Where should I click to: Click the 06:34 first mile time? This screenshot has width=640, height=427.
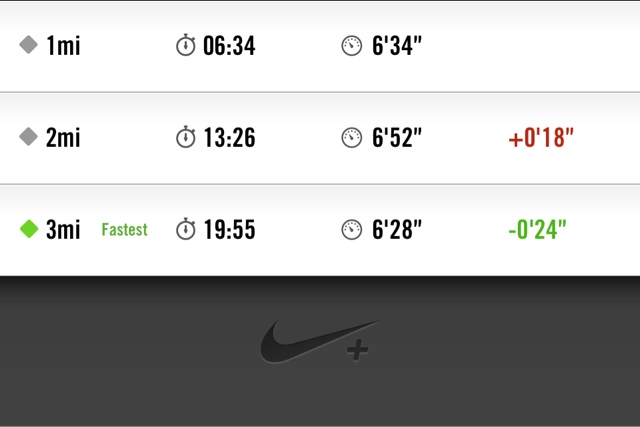229,45
